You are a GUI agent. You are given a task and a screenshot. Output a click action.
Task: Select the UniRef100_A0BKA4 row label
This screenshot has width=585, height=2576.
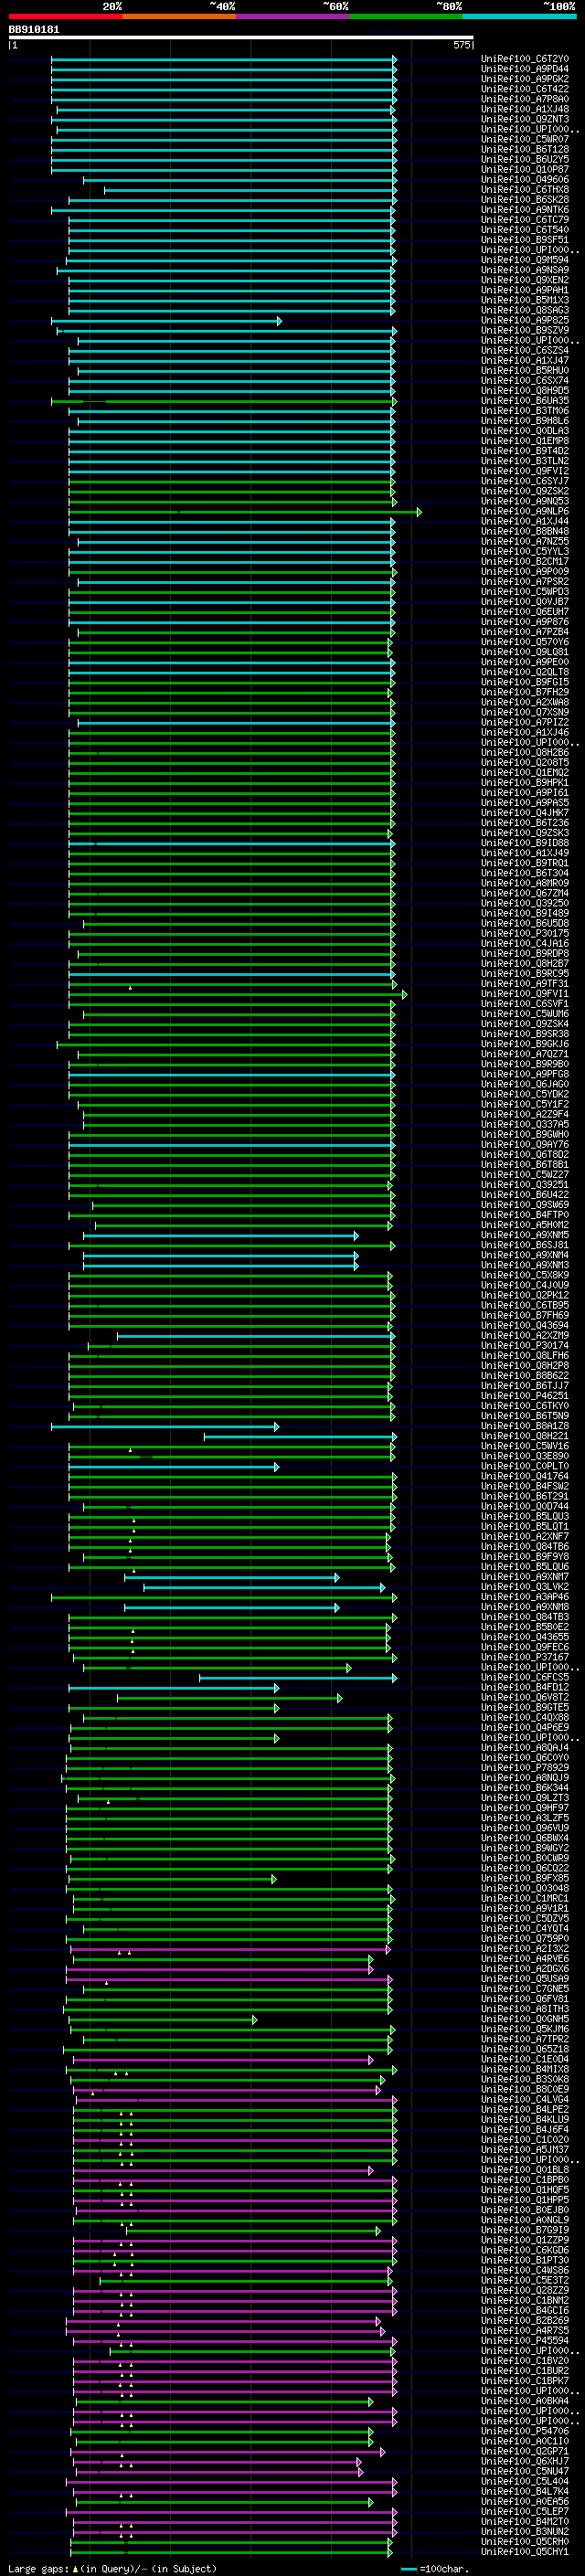524,2401
